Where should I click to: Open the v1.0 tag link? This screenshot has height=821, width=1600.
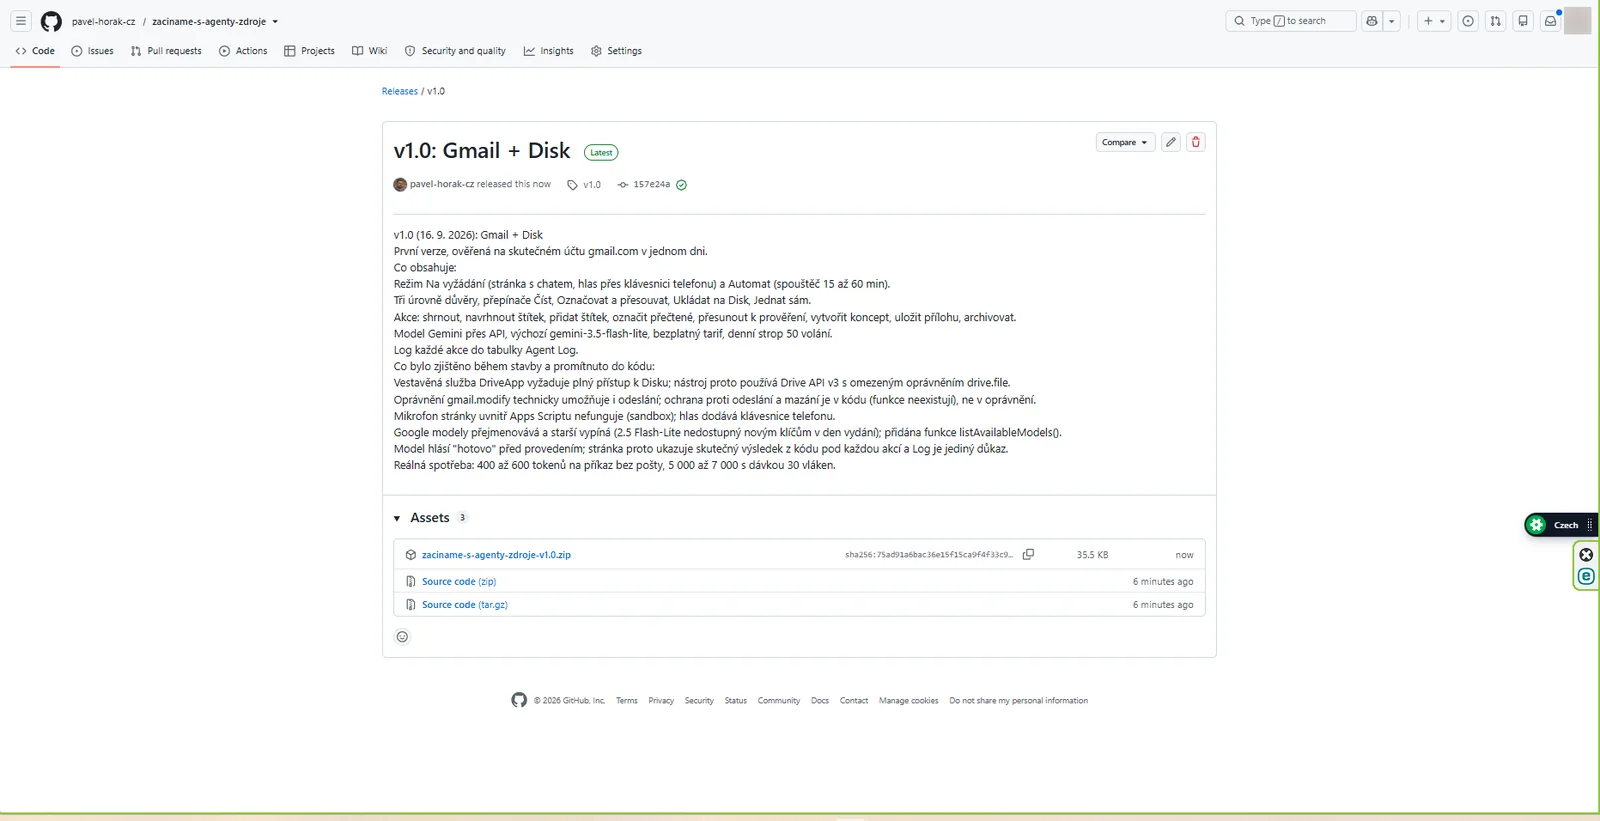pos(592,185)
